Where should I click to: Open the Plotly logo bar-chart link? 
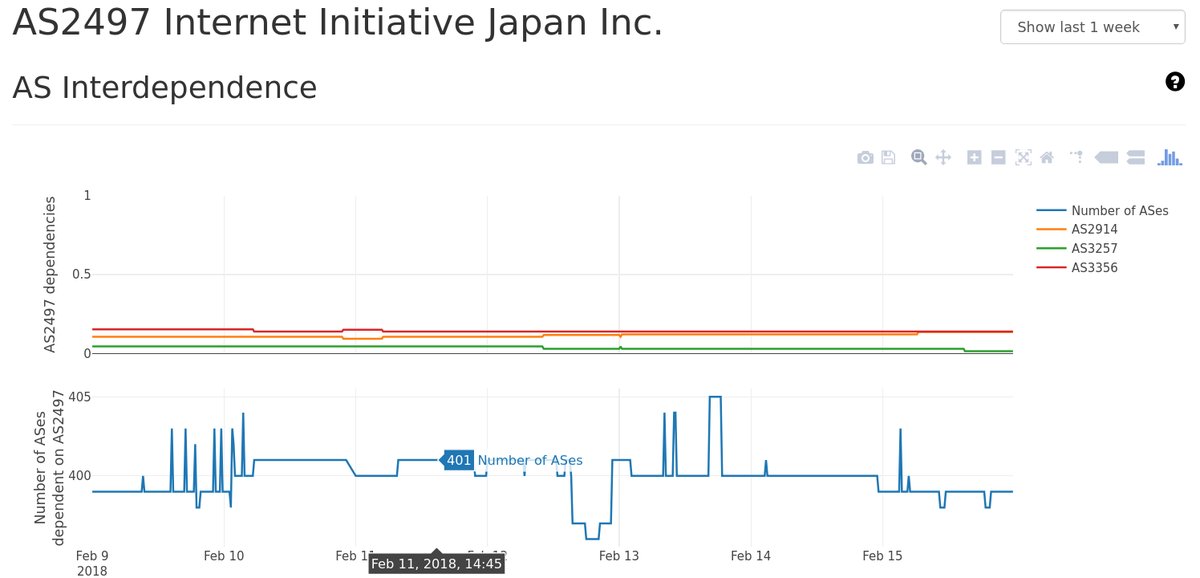[1169, 157]
